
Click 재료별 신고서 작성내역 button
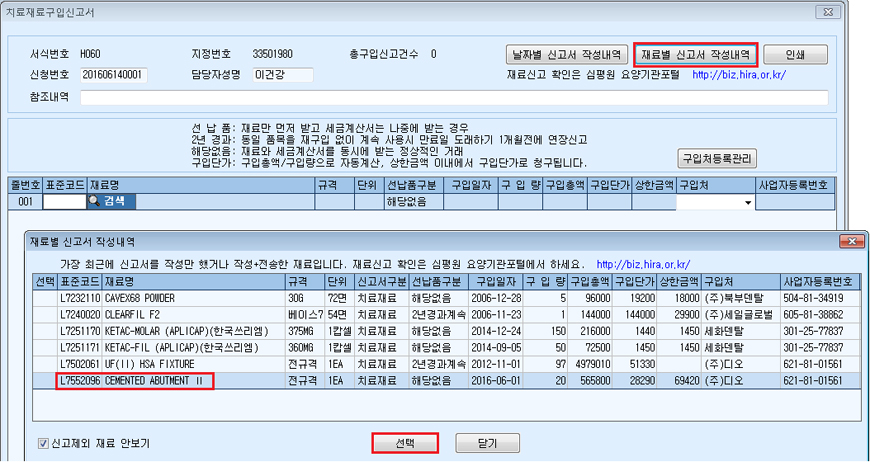click(x=696, y=54)
